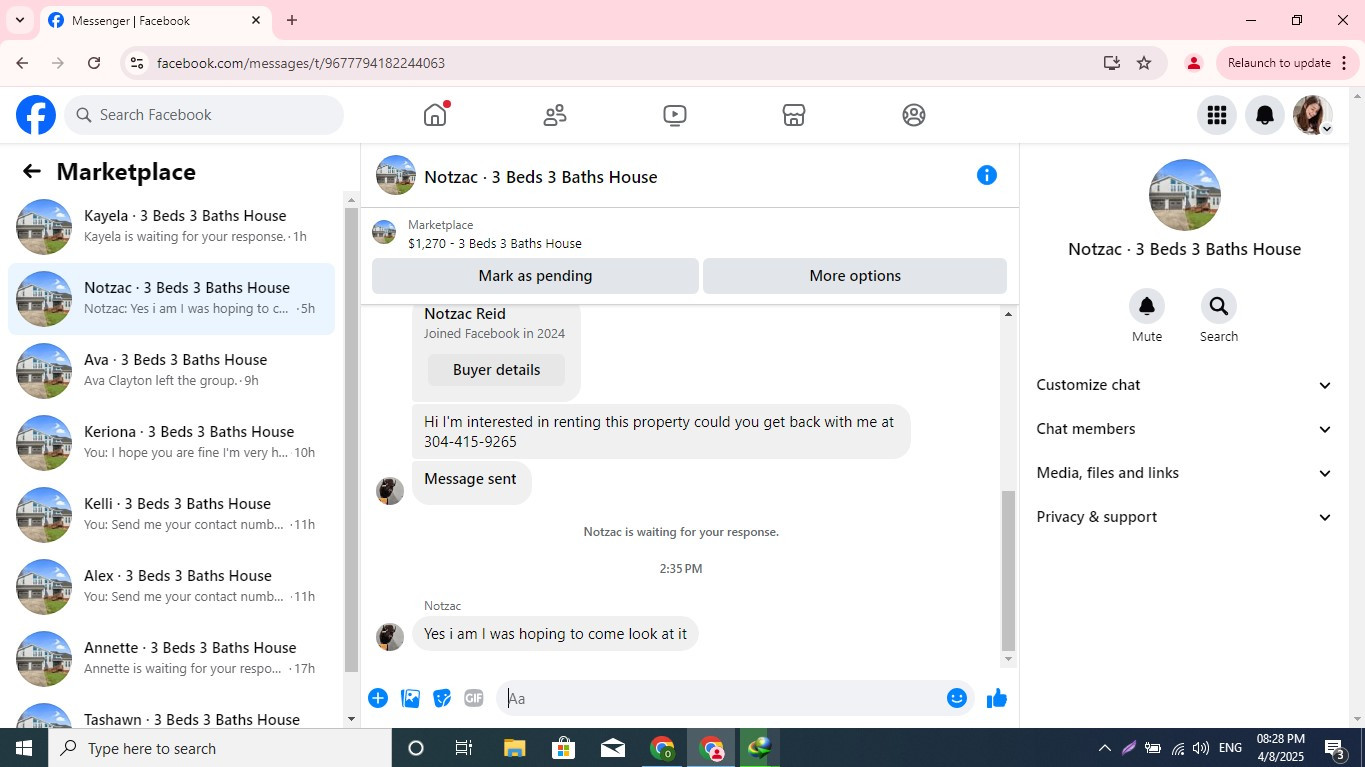Click the message input field Aa

pos(720,698)
